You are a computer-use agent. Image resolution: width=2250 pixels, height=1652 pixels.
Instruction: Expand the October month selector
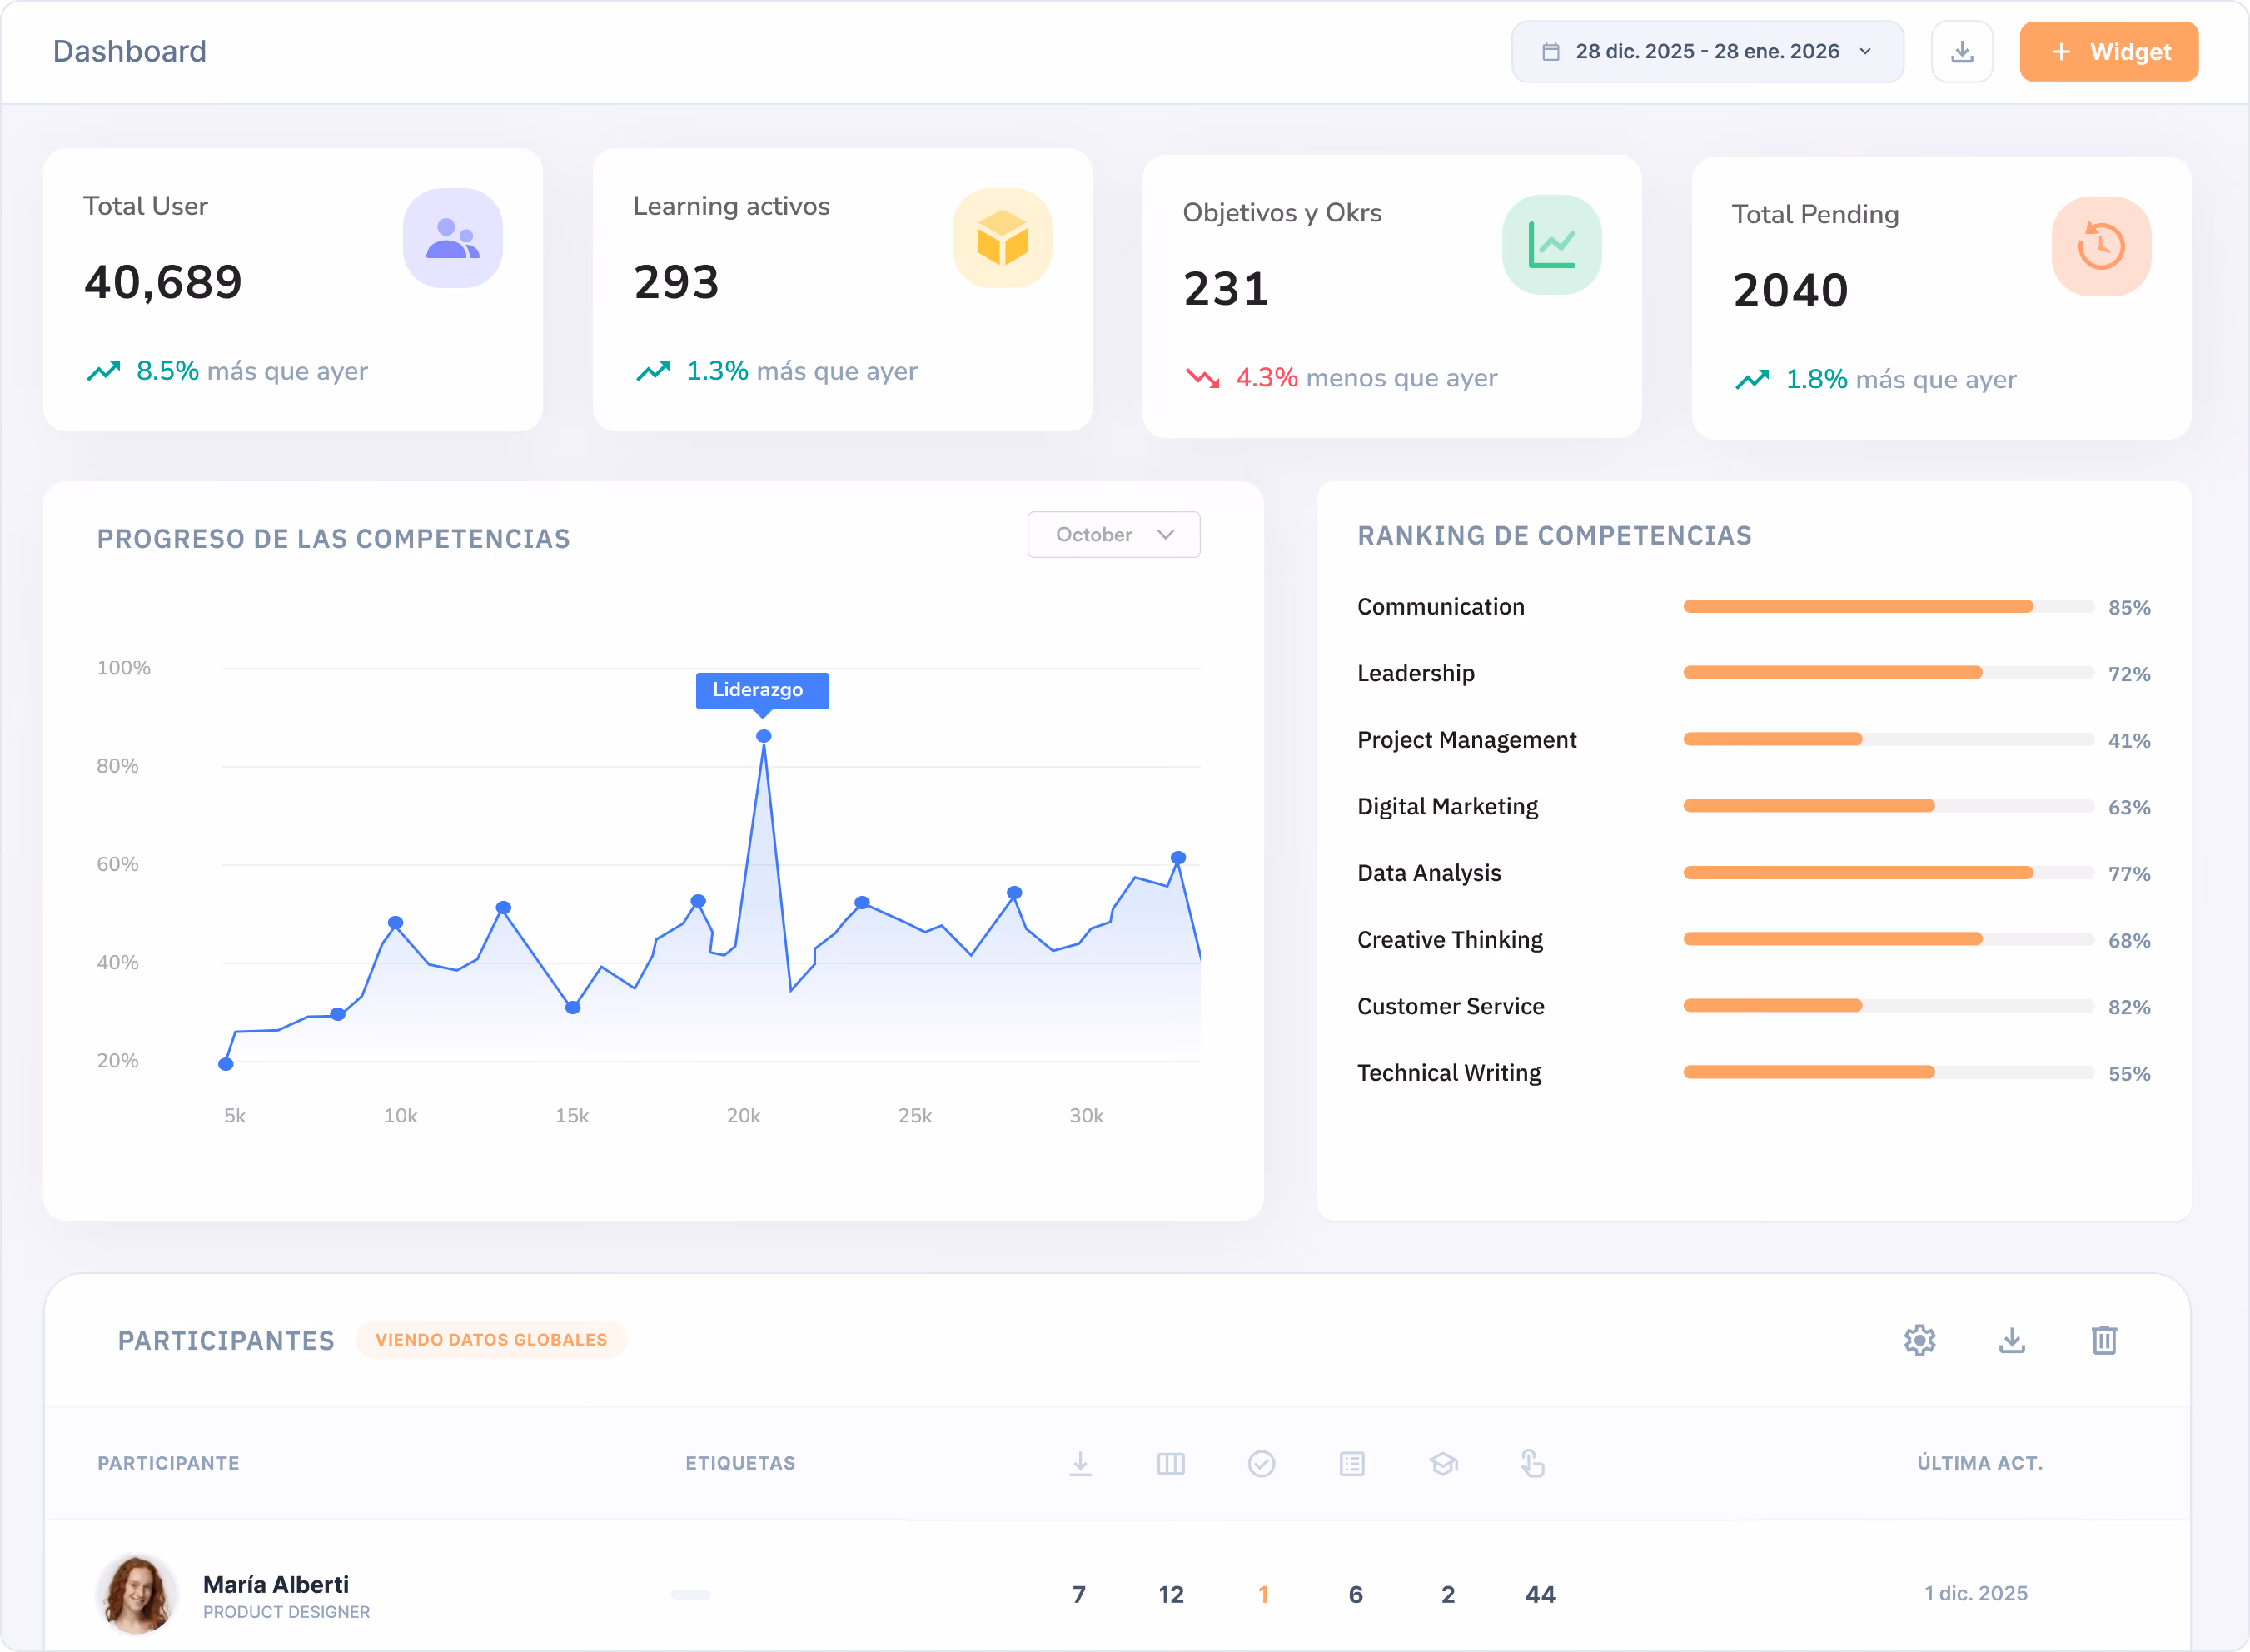click(1113, 535)
